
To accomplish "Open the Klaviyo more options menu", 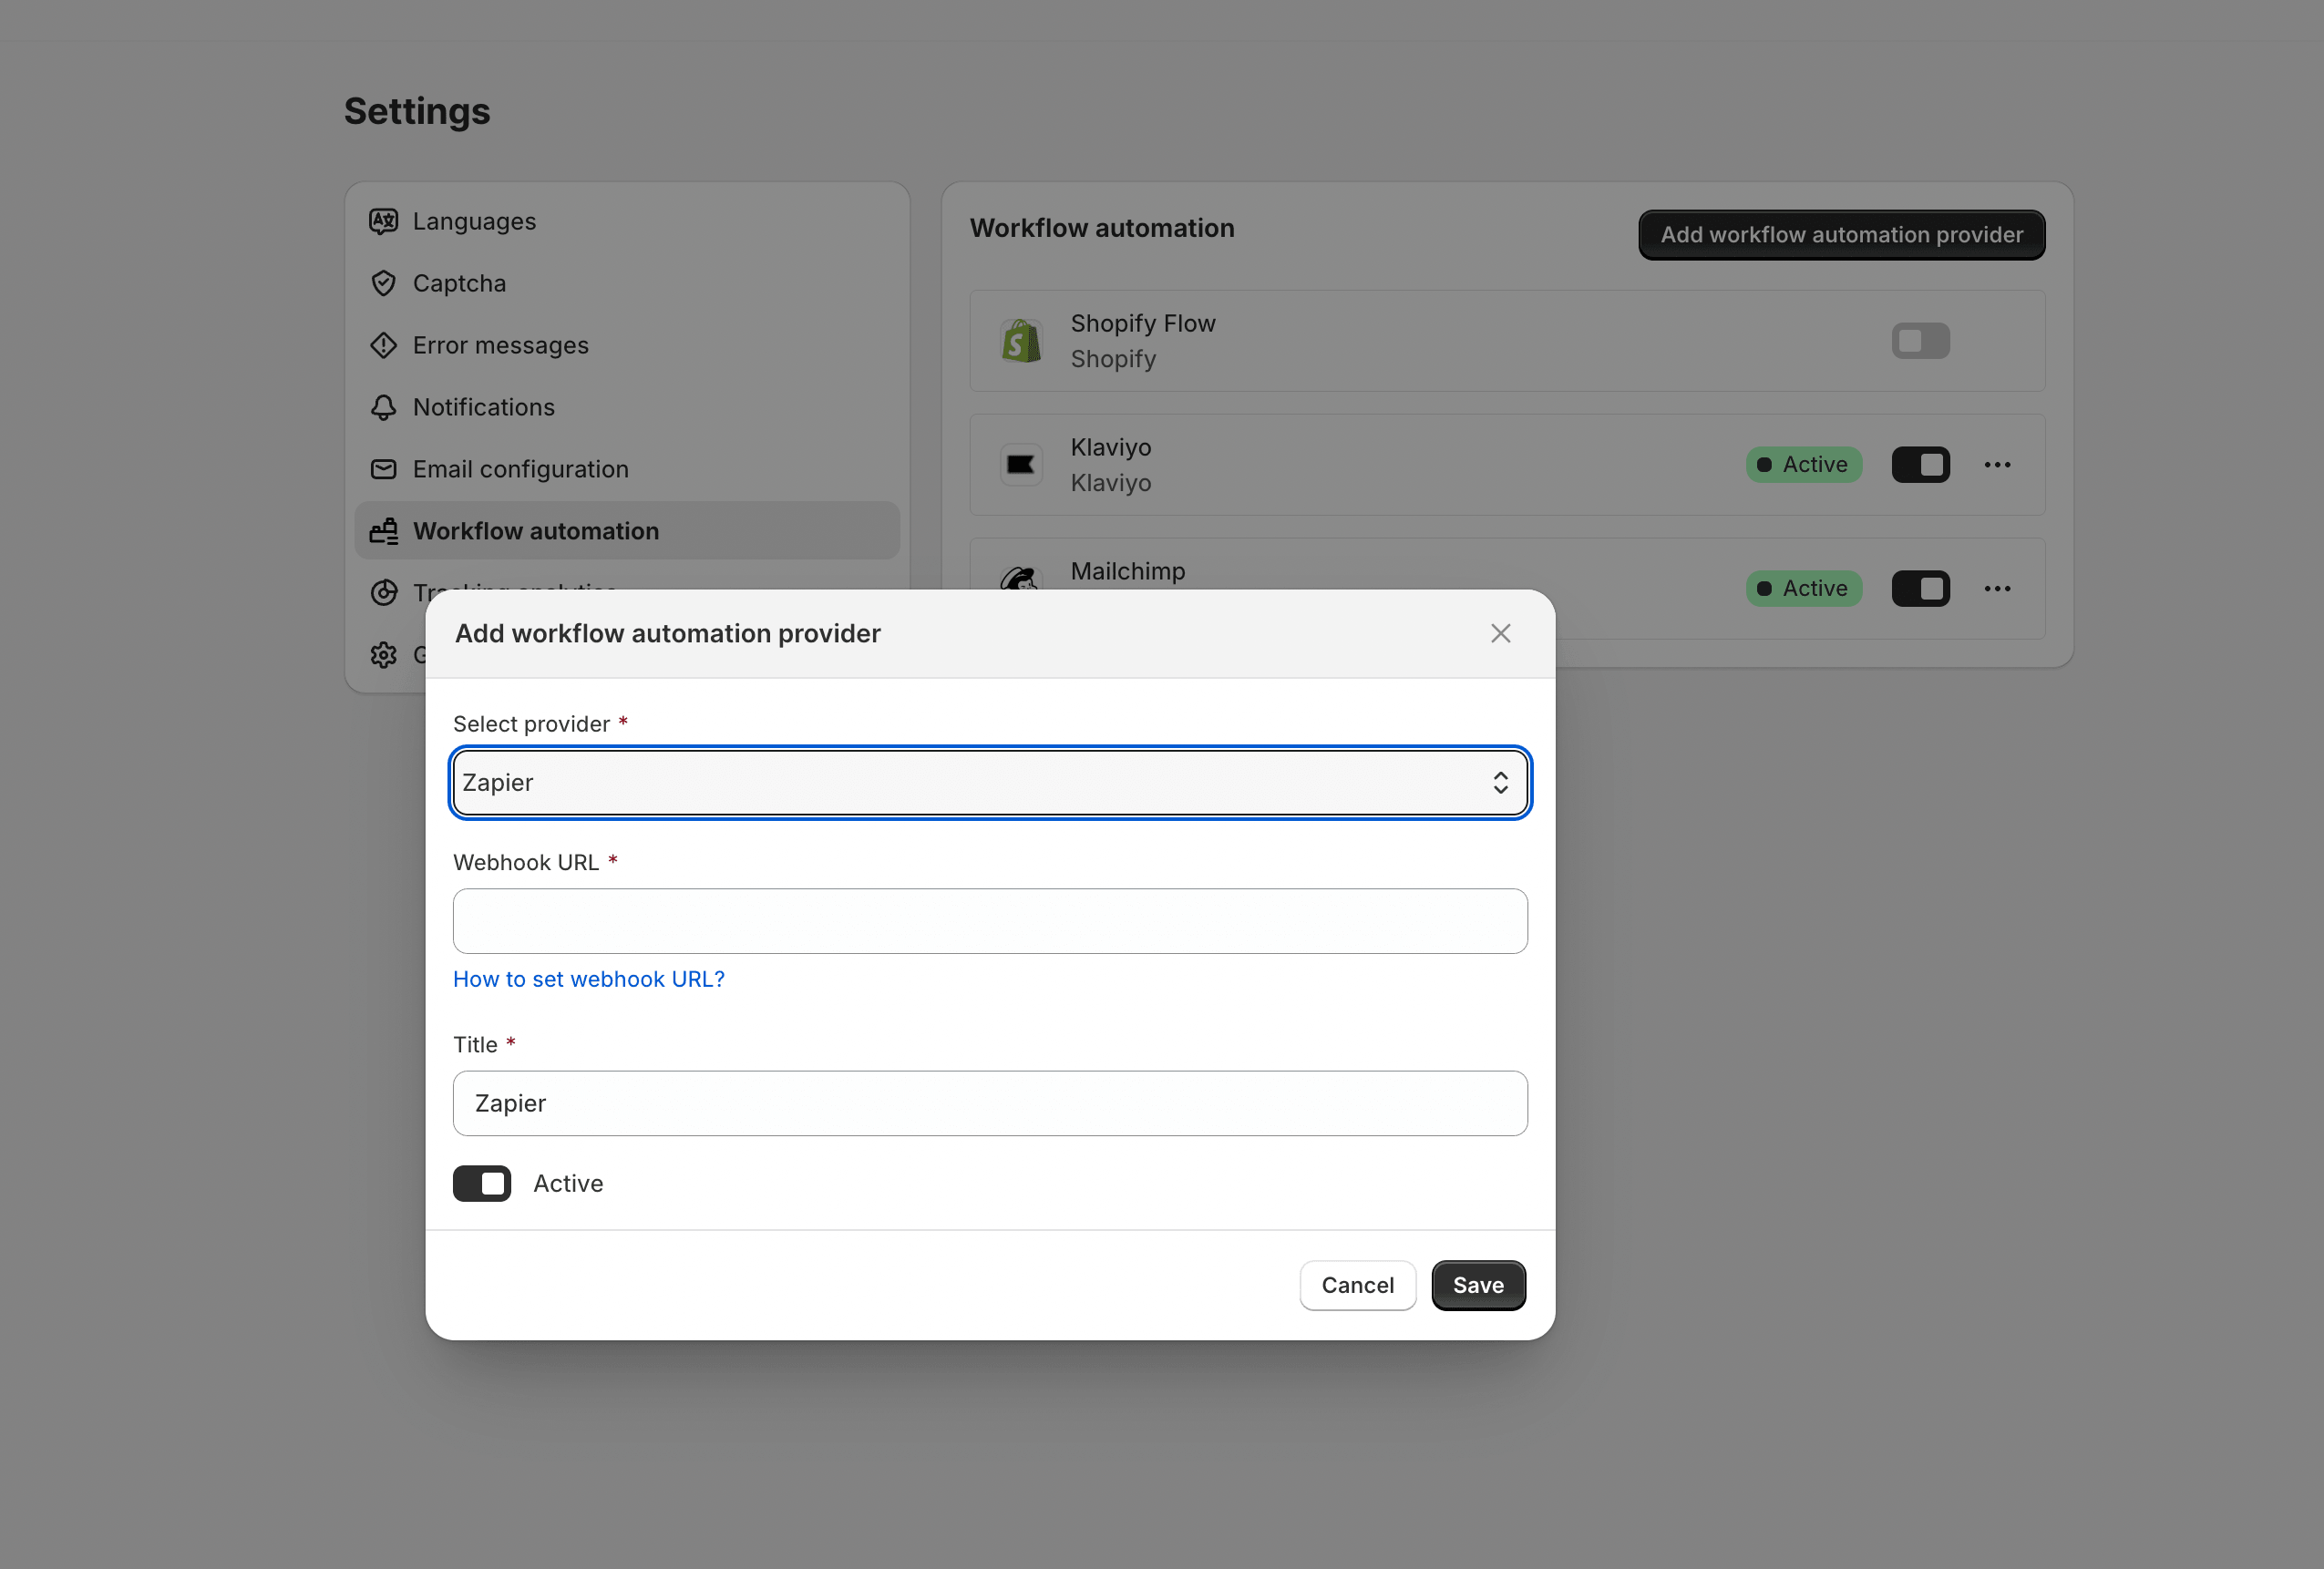I will pyautogui.click(x=1997, y=465).
